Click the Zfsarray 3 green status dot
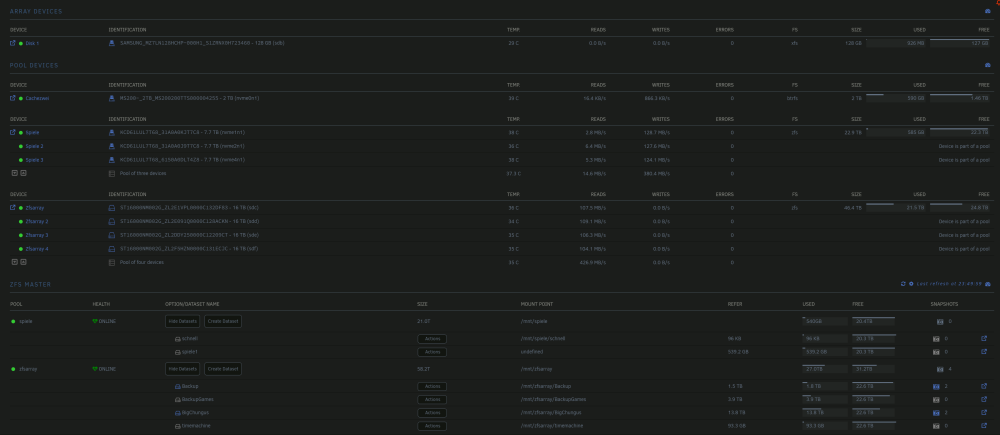1000x435 pixels. point(21,235)
